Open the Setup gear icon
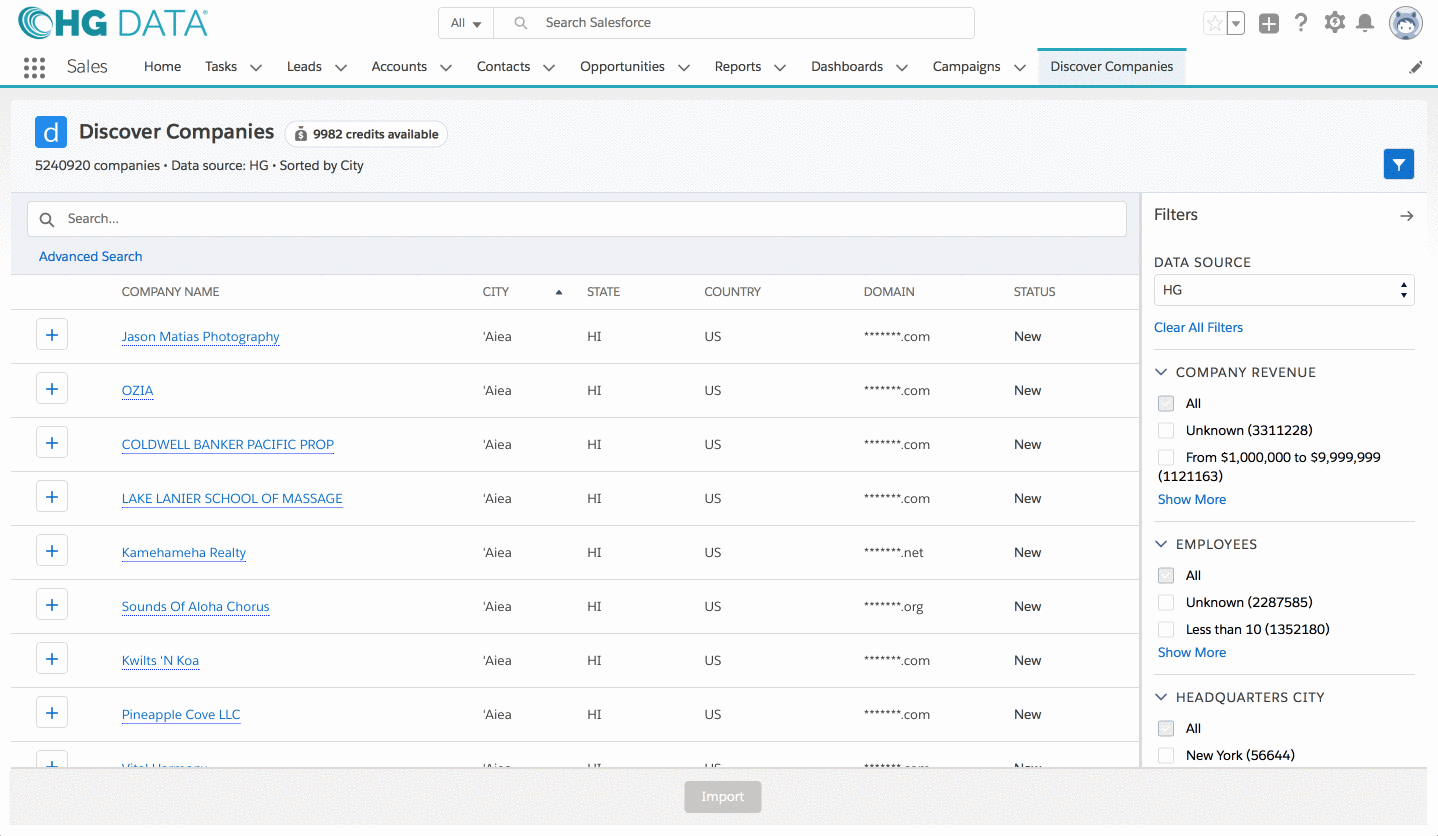The height and width of the screenshot is (836, 1438). tap(1334, 23)
